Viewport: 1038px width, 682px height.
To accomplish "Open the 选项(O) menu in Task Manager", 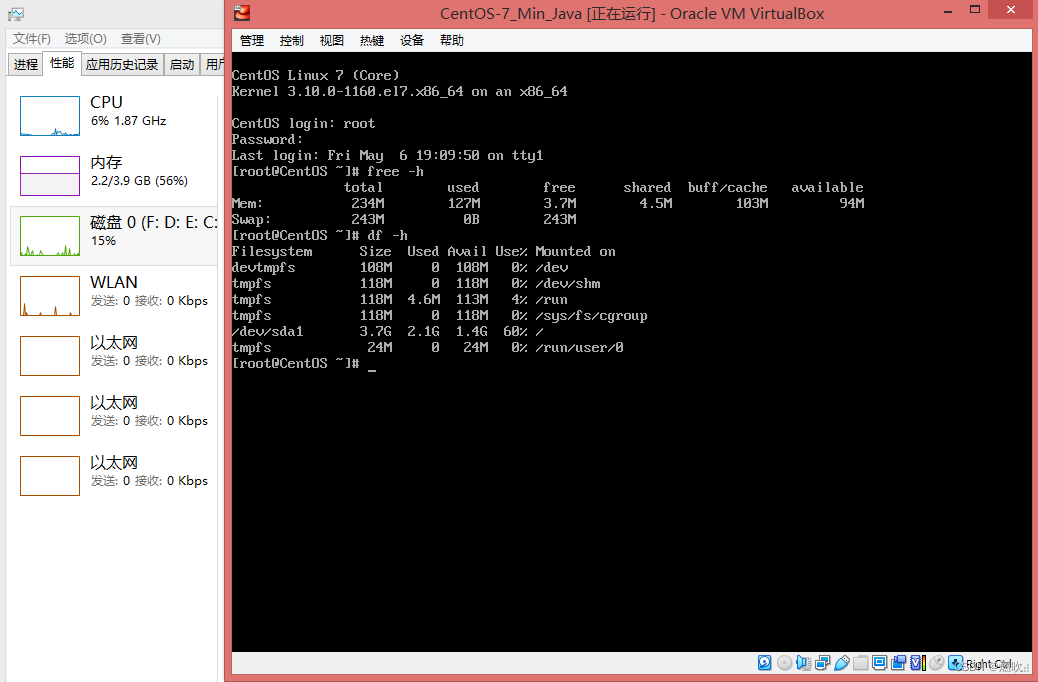I will click(x=85, y=38).
